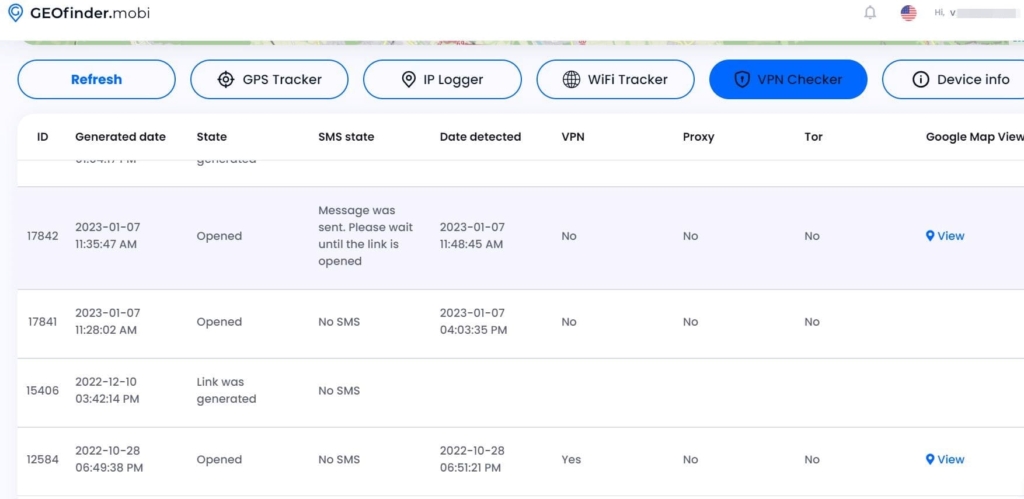Click 'No SMS' for ID 15406
The image size is (1024, 499).
pos(339,391)
